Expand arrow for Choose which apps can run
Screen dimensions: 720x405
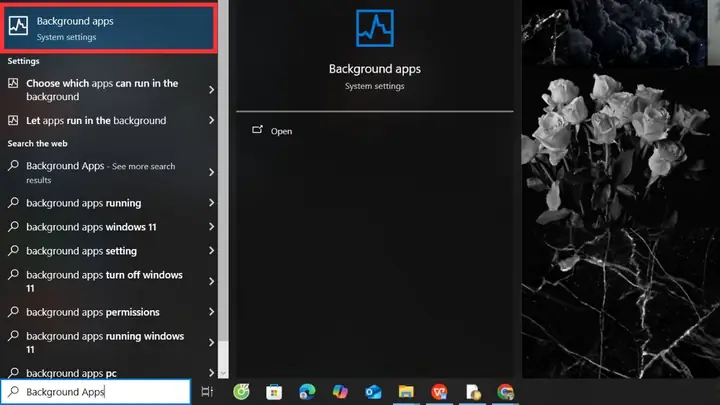click(211, 90)
